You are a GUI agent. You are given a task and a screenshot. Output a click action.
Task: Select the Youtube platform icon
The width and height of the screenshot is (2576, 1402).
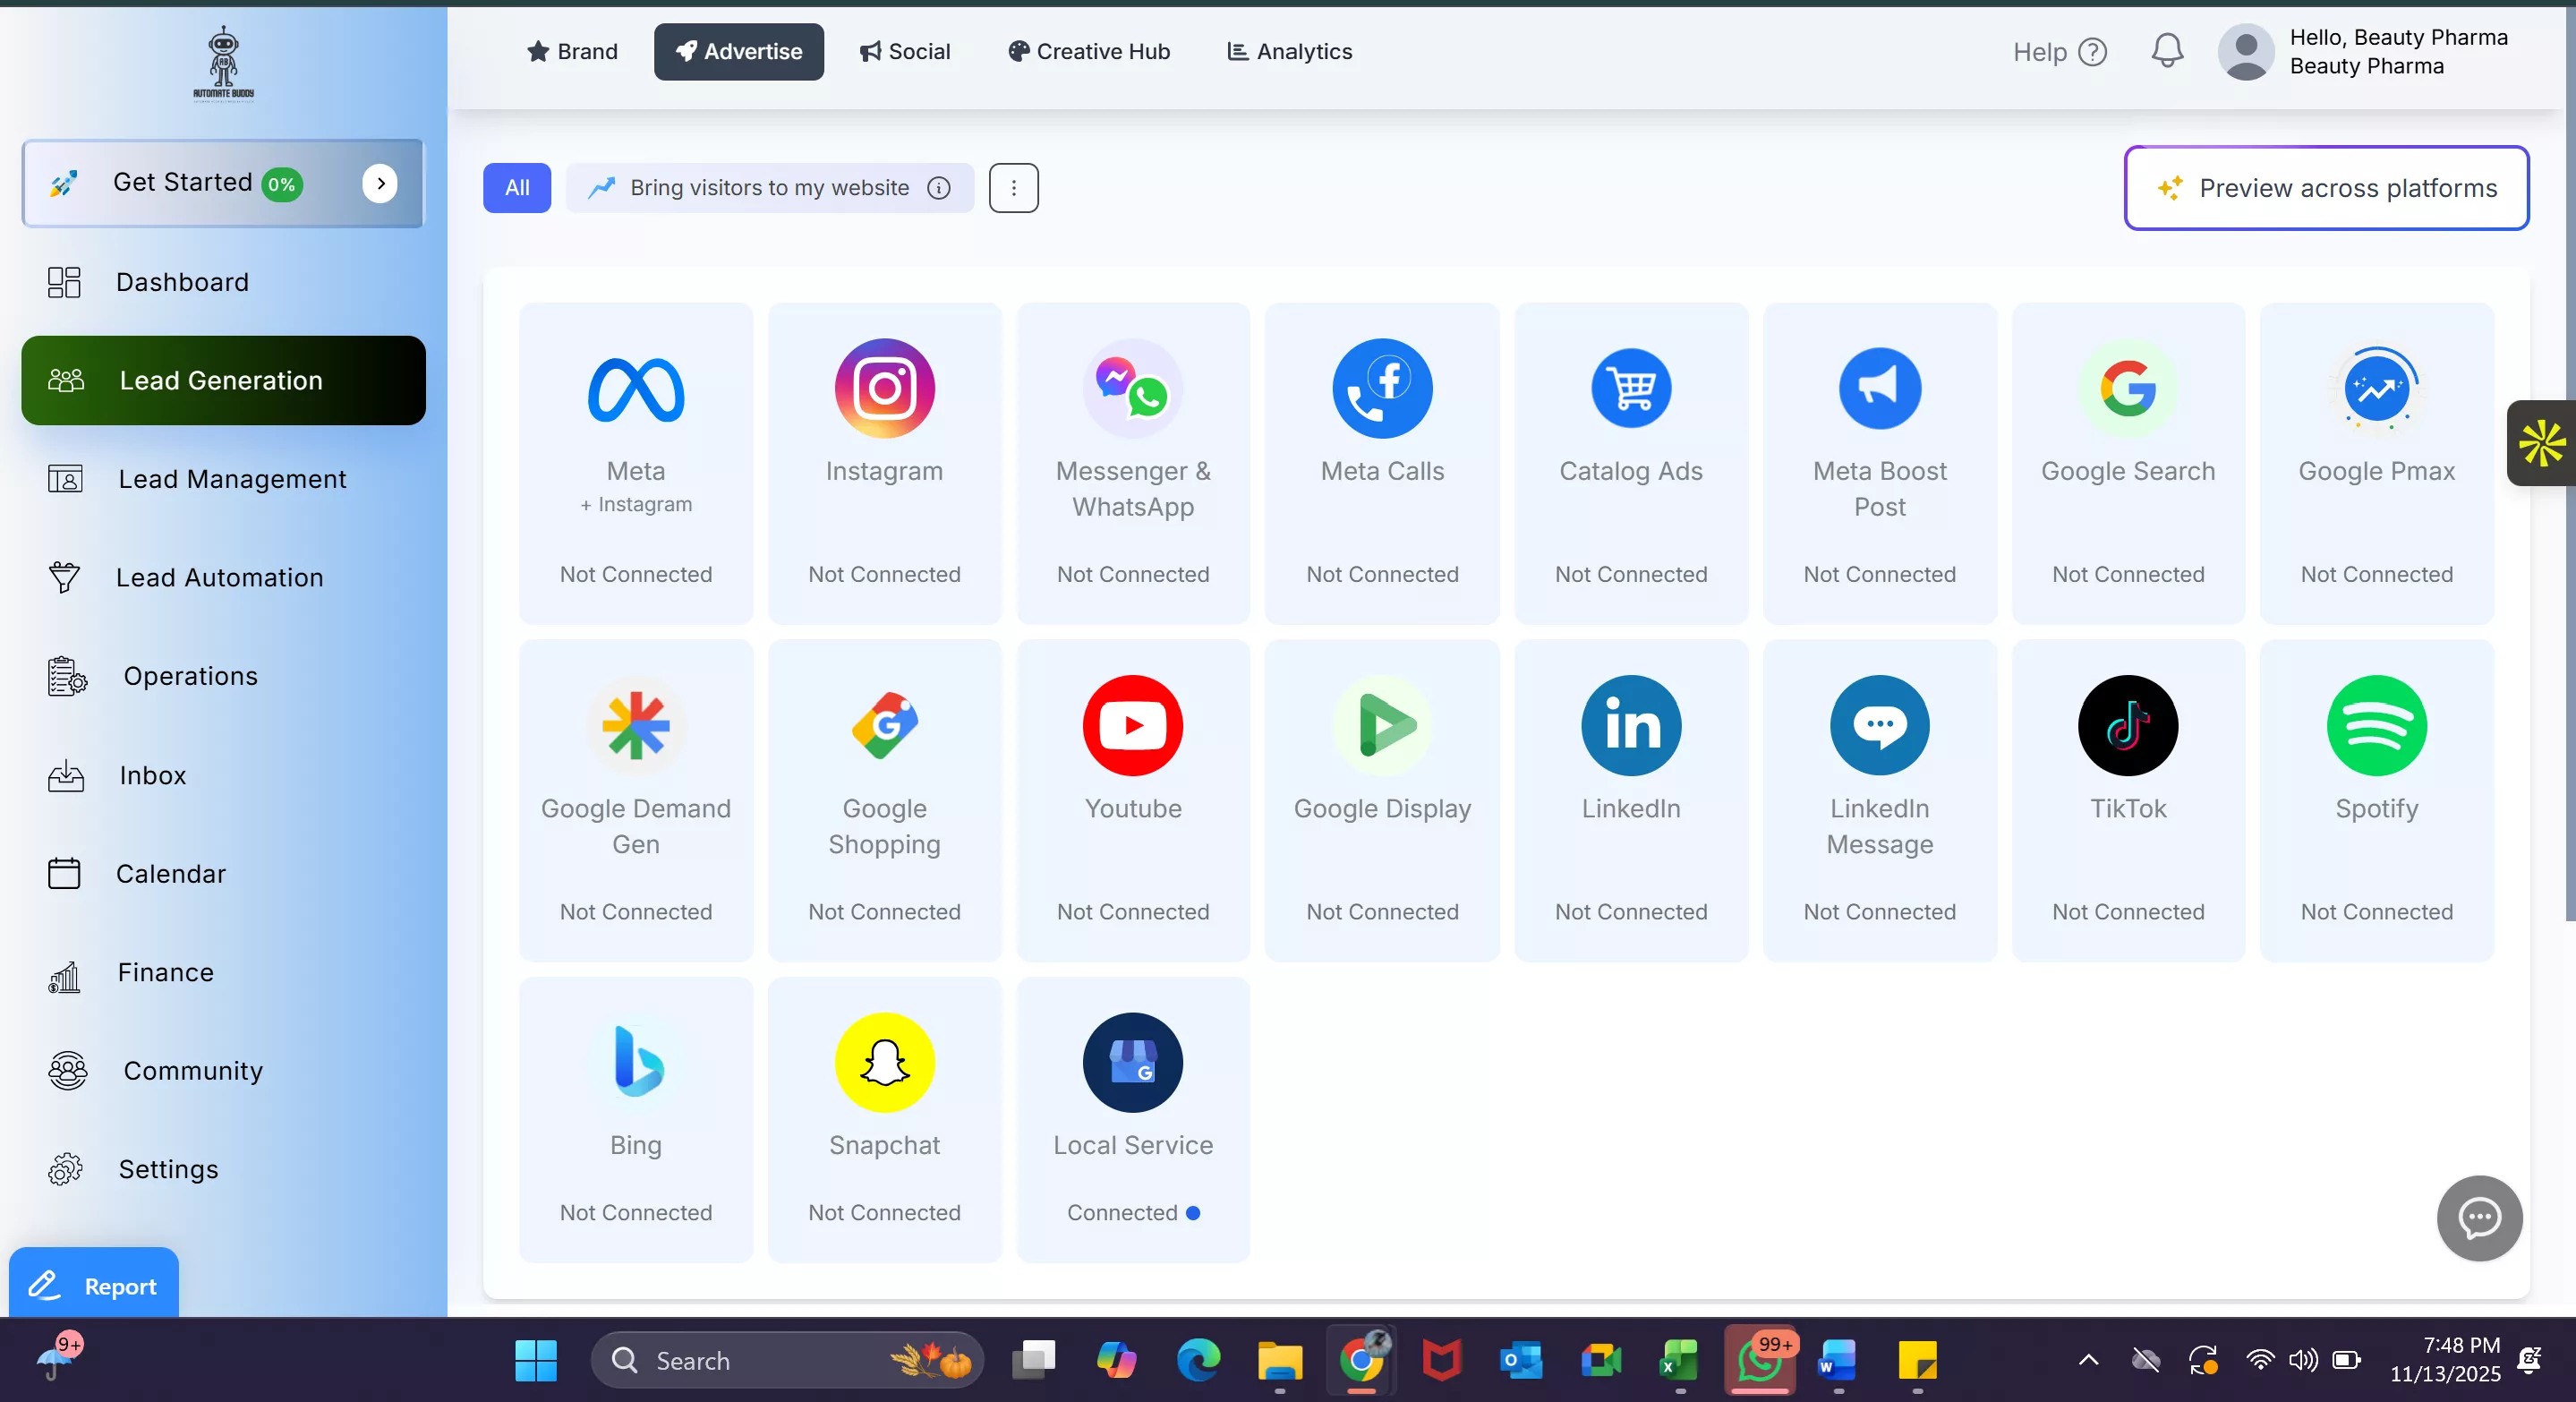tap(1132, 725)
